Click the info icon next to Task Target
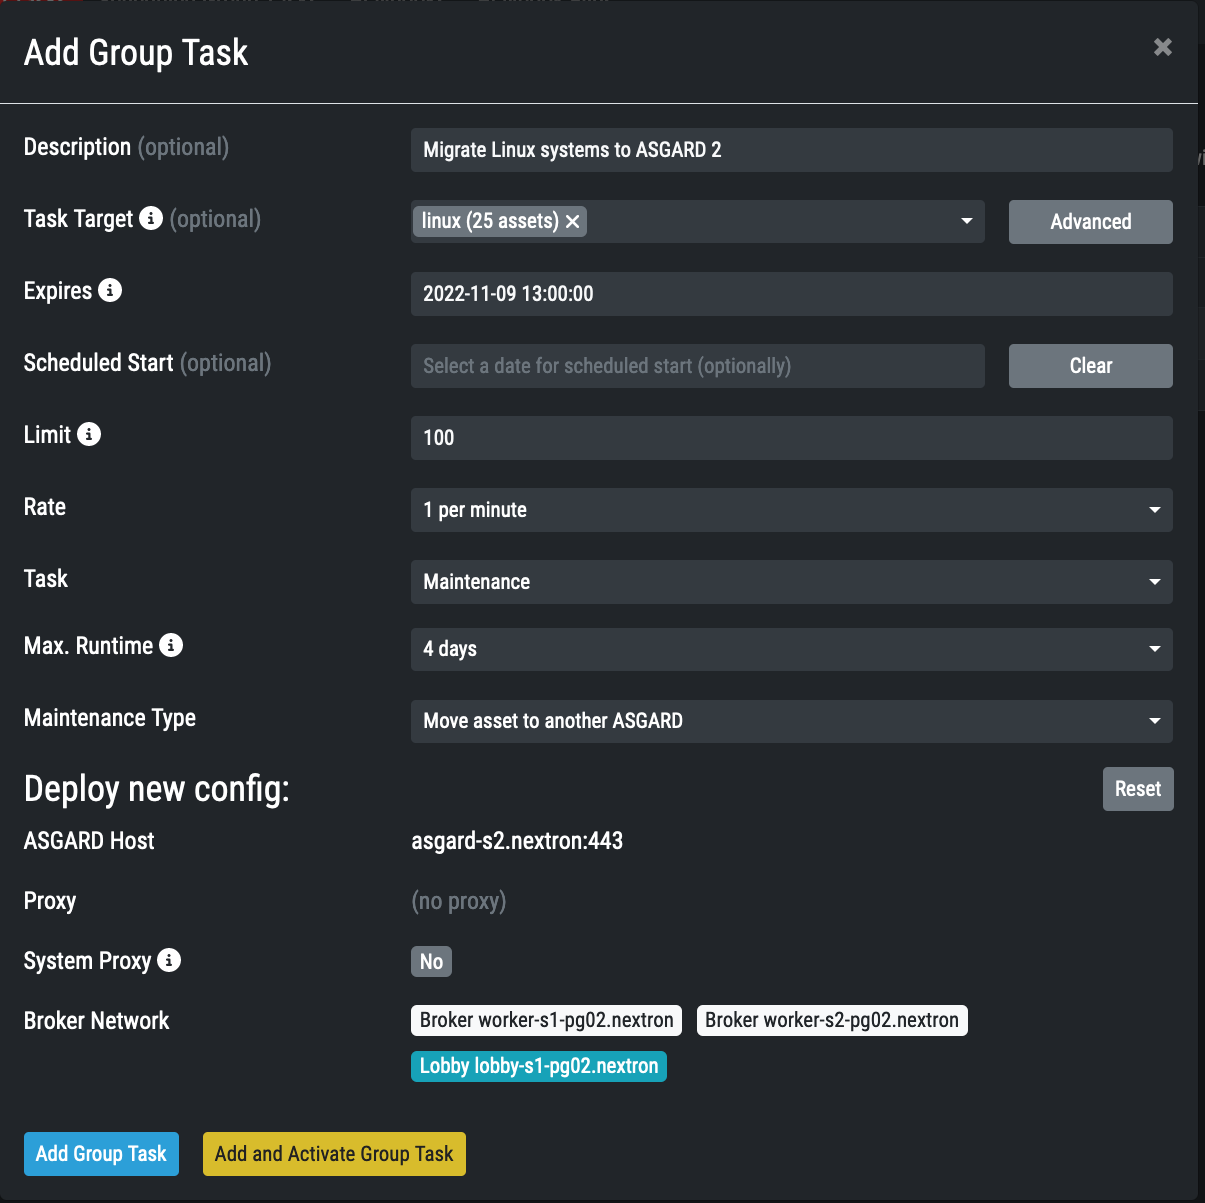Viewport: 1205px width, 1203px height. point(151,218)
